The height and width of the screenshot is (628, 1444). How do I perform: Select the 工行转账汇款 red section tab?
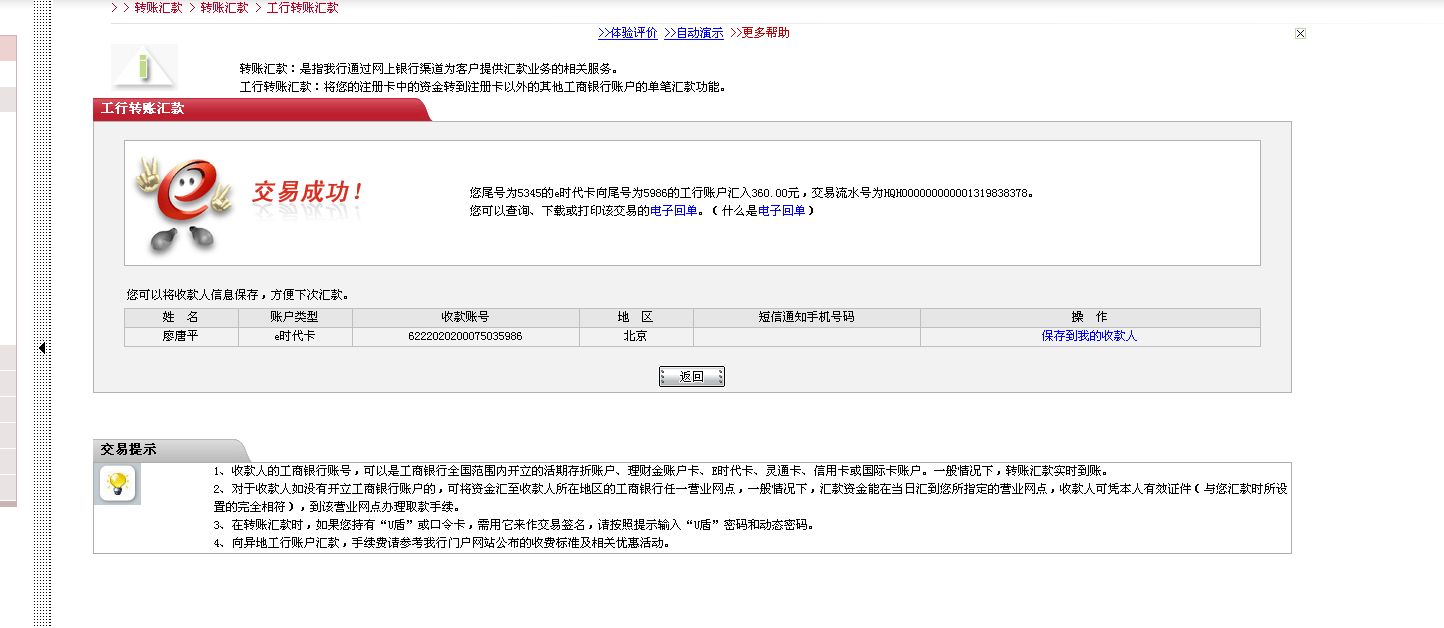[x=143, y=108]
